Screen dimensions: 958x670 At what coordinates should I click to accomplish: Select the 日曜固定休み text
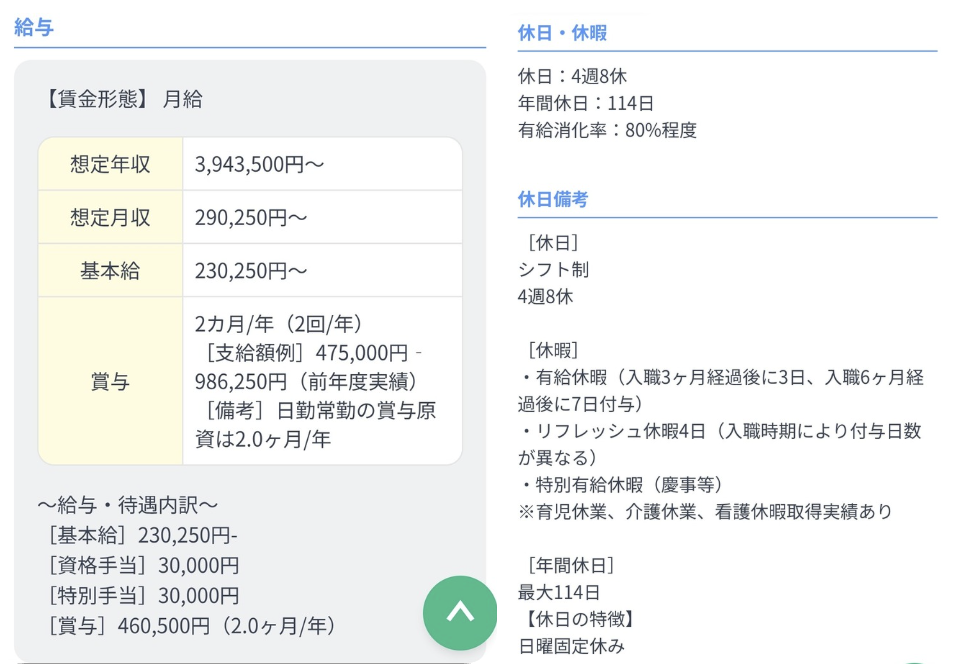pos(571,646)
